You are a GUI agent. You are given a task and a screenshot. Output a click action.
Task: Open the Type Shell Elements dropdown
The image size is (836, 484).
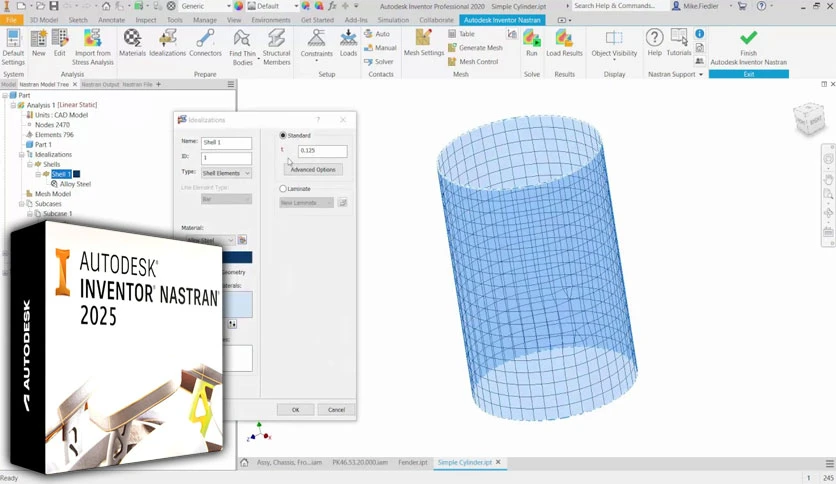pyautogui.click(x=226, y=173)
